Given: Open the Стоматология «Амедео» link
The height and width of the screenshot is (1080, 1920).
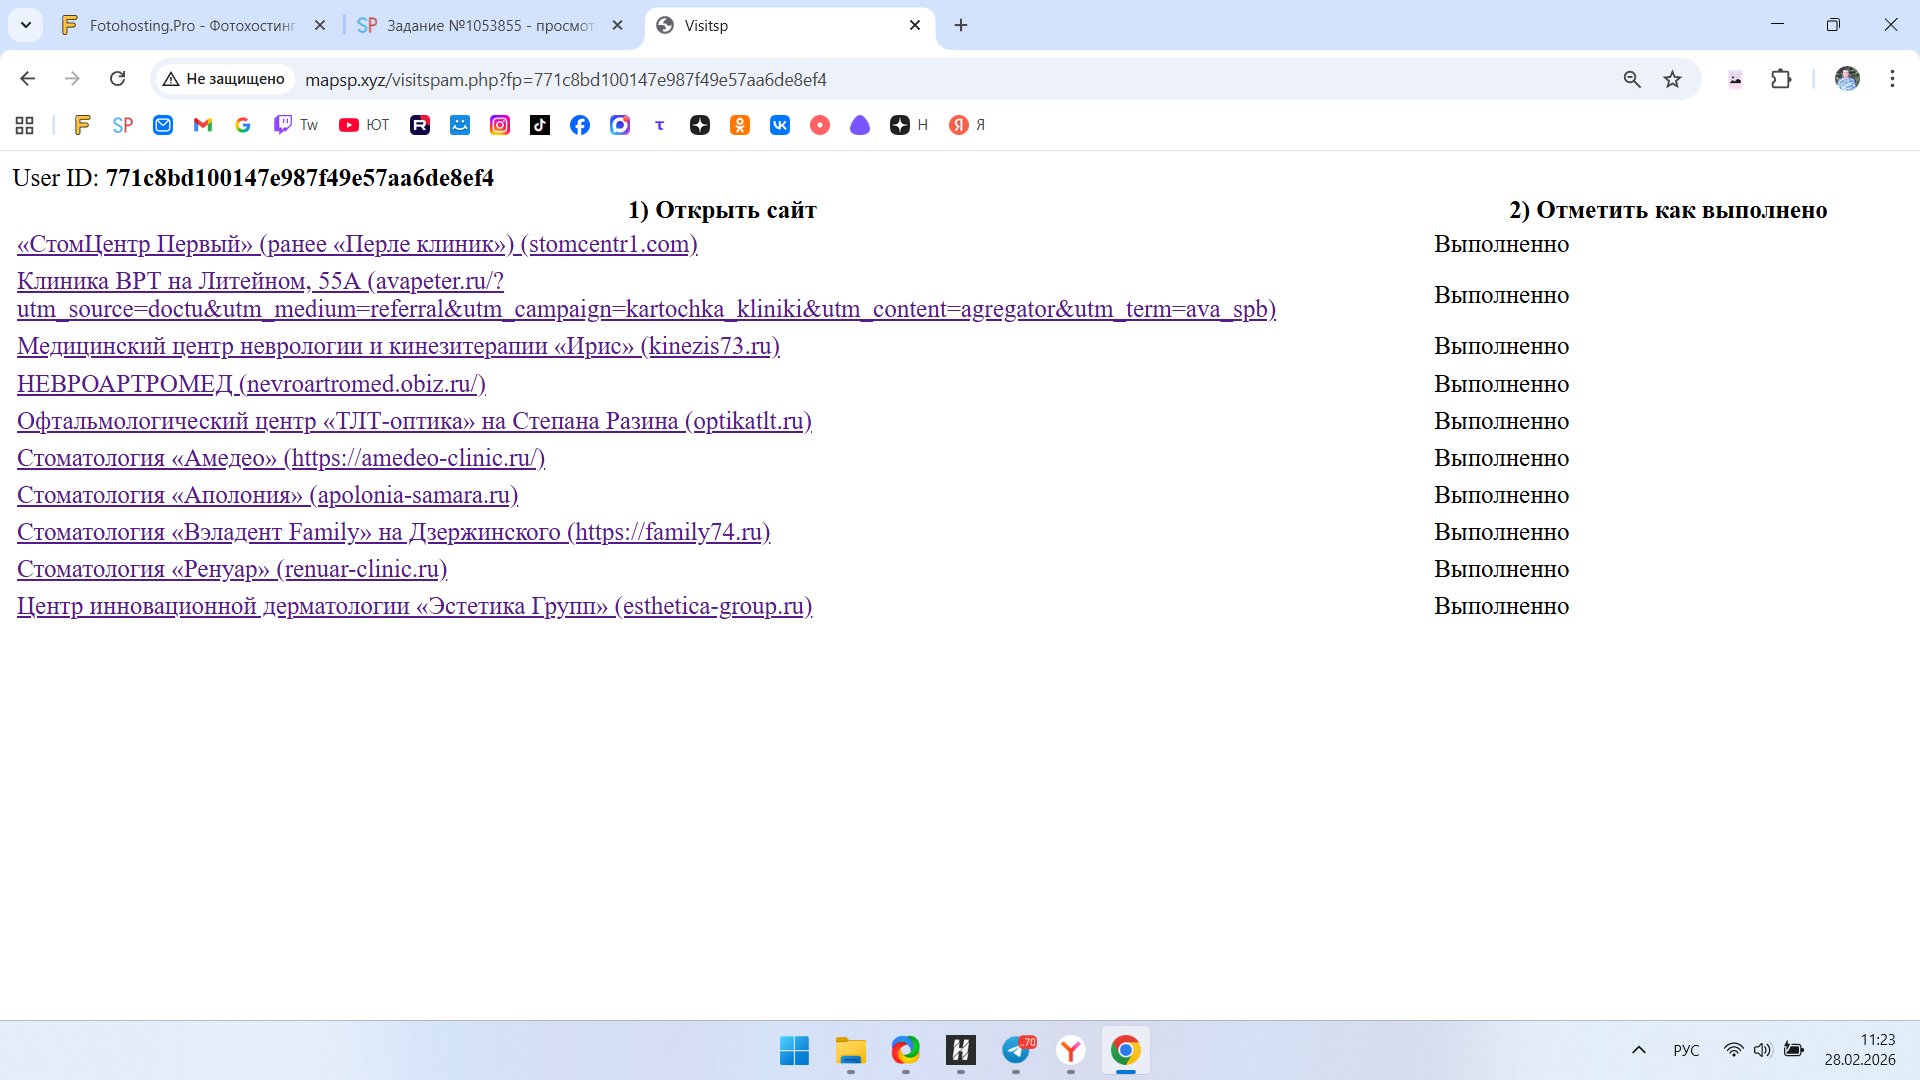Looking at the screenshot, I should point(281,458).
